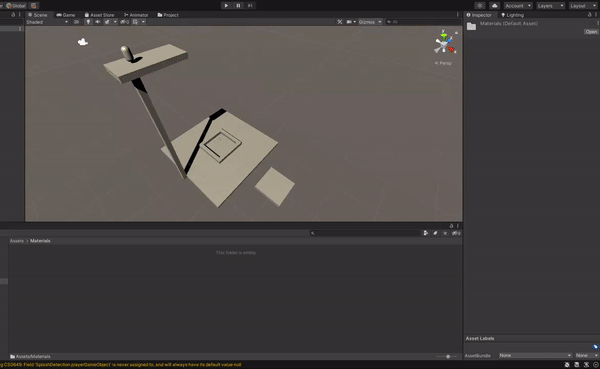This screenshot has height=369, width=600.
Task: Open the grid settings dropdown arrow
Action: click(x=143, y=22)
